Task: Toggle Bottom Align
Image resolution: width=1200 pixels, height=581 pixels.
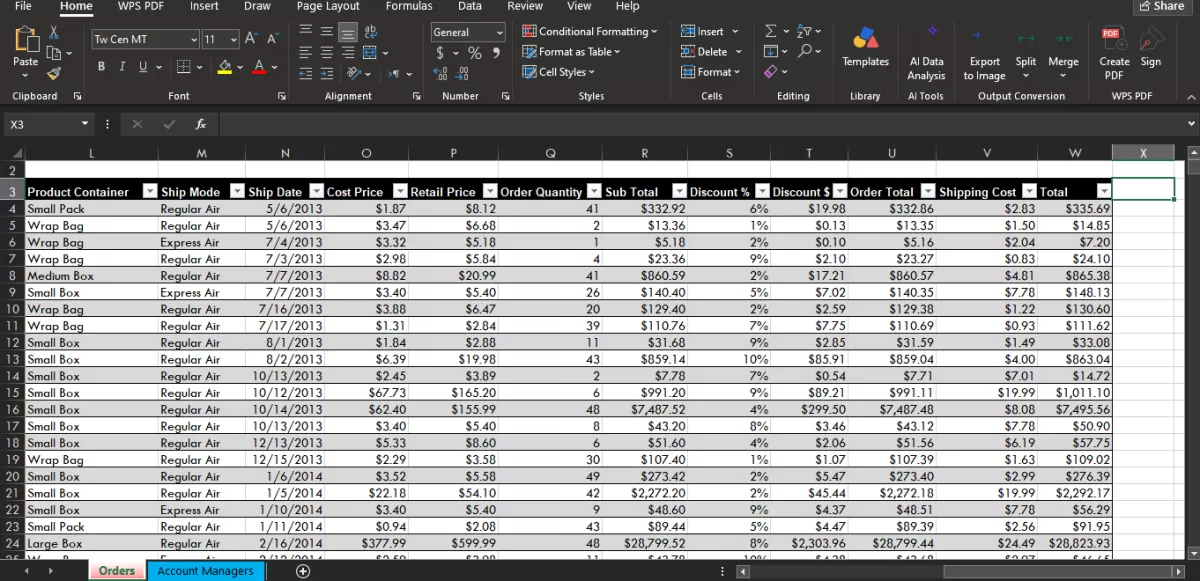Action: (348, 33)
